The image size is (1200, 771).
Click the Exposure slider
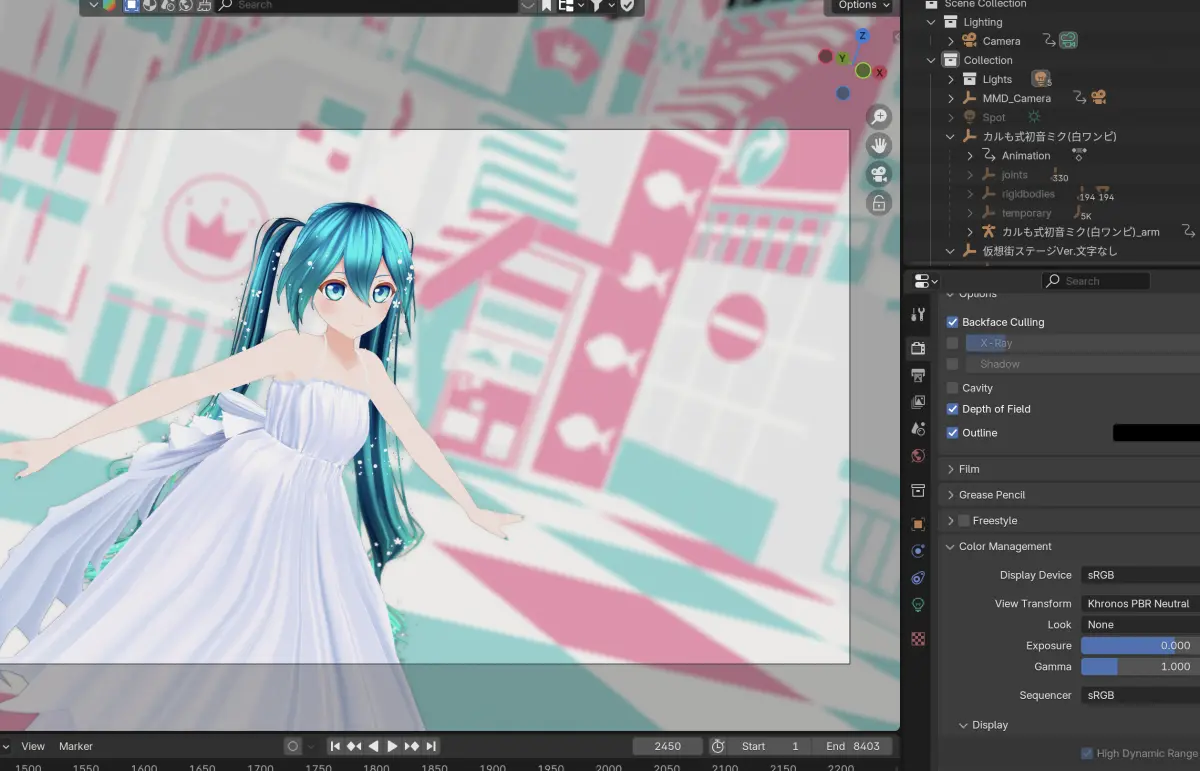click(x=1140, y=646)
